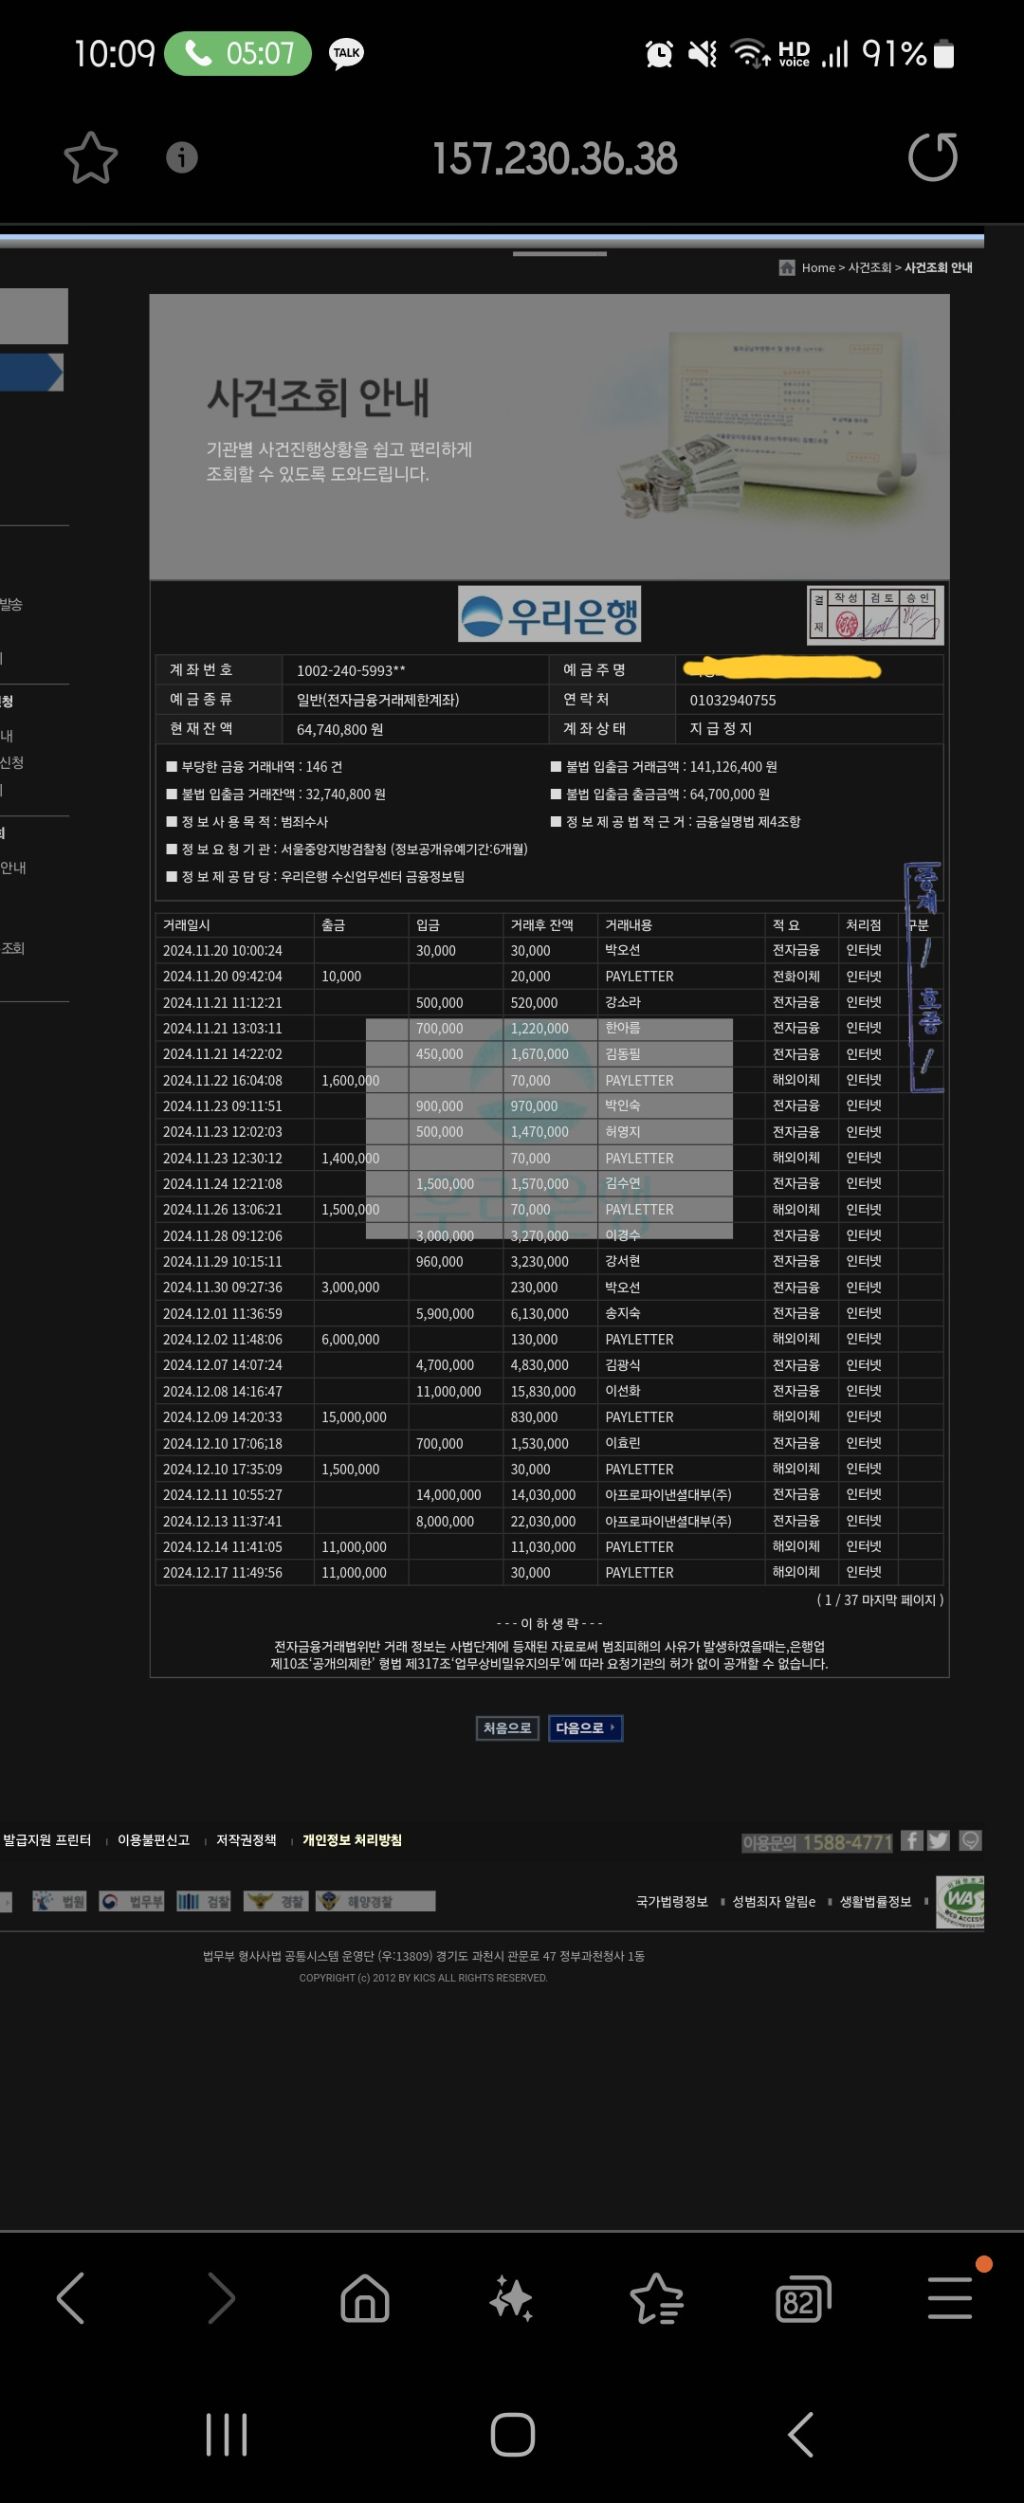The image size is (1024, 2503).
Task: Open the 검찰 banner link
Action: [204, 1901]
